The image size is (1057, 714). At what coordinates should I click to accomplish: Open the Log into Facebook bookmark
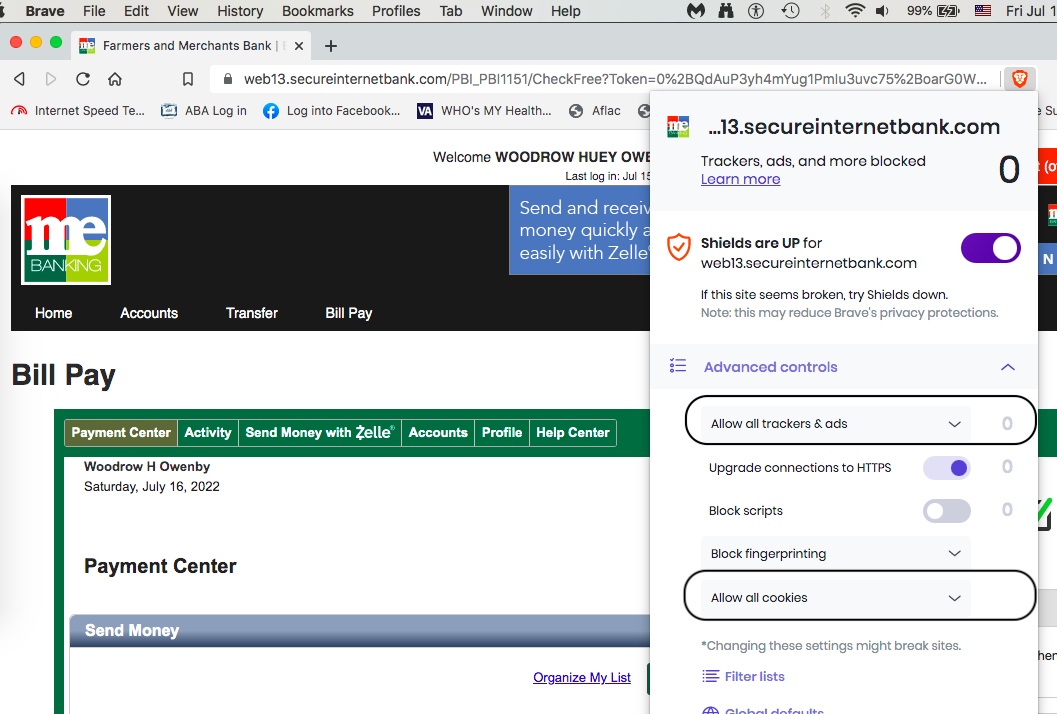tap(332, 111)
